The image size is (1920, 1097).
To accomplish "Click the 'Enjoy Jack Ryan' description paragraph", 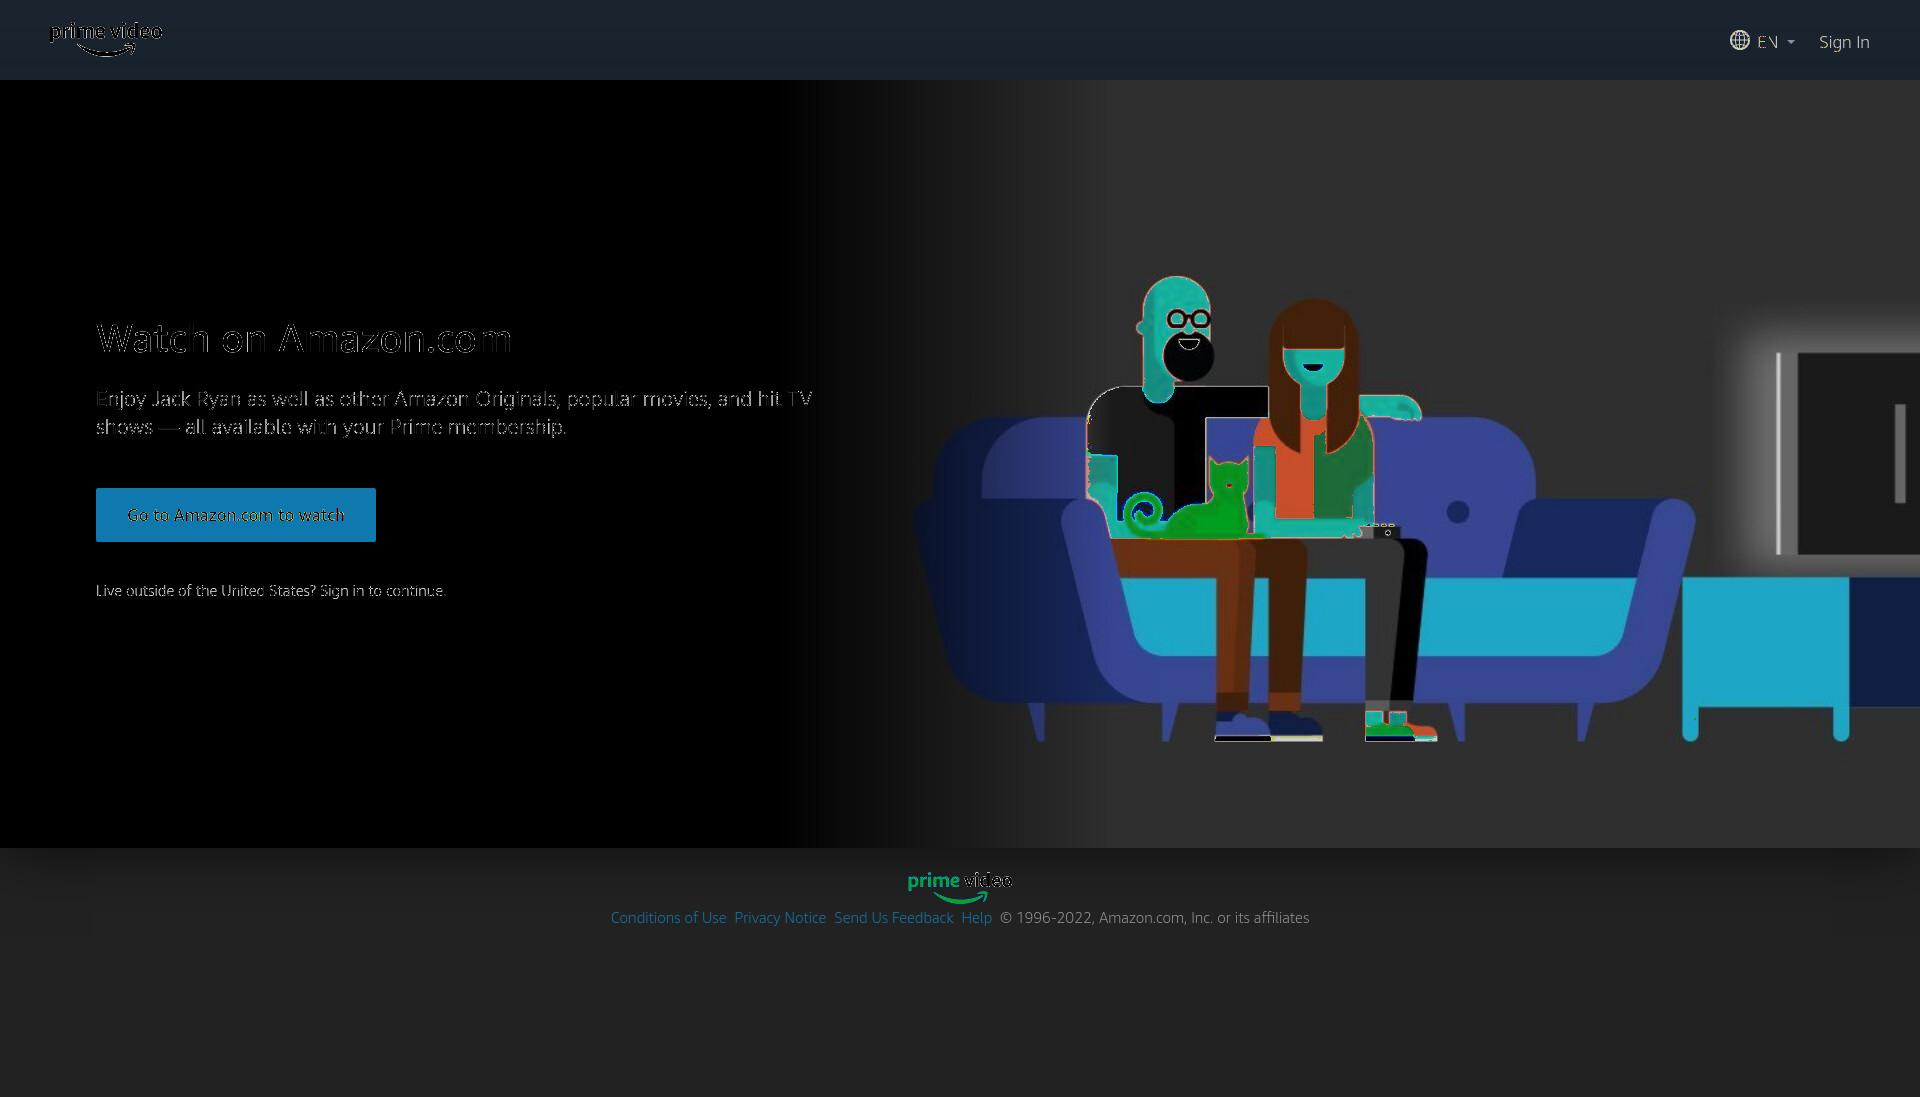I will (x=454, y=413).
